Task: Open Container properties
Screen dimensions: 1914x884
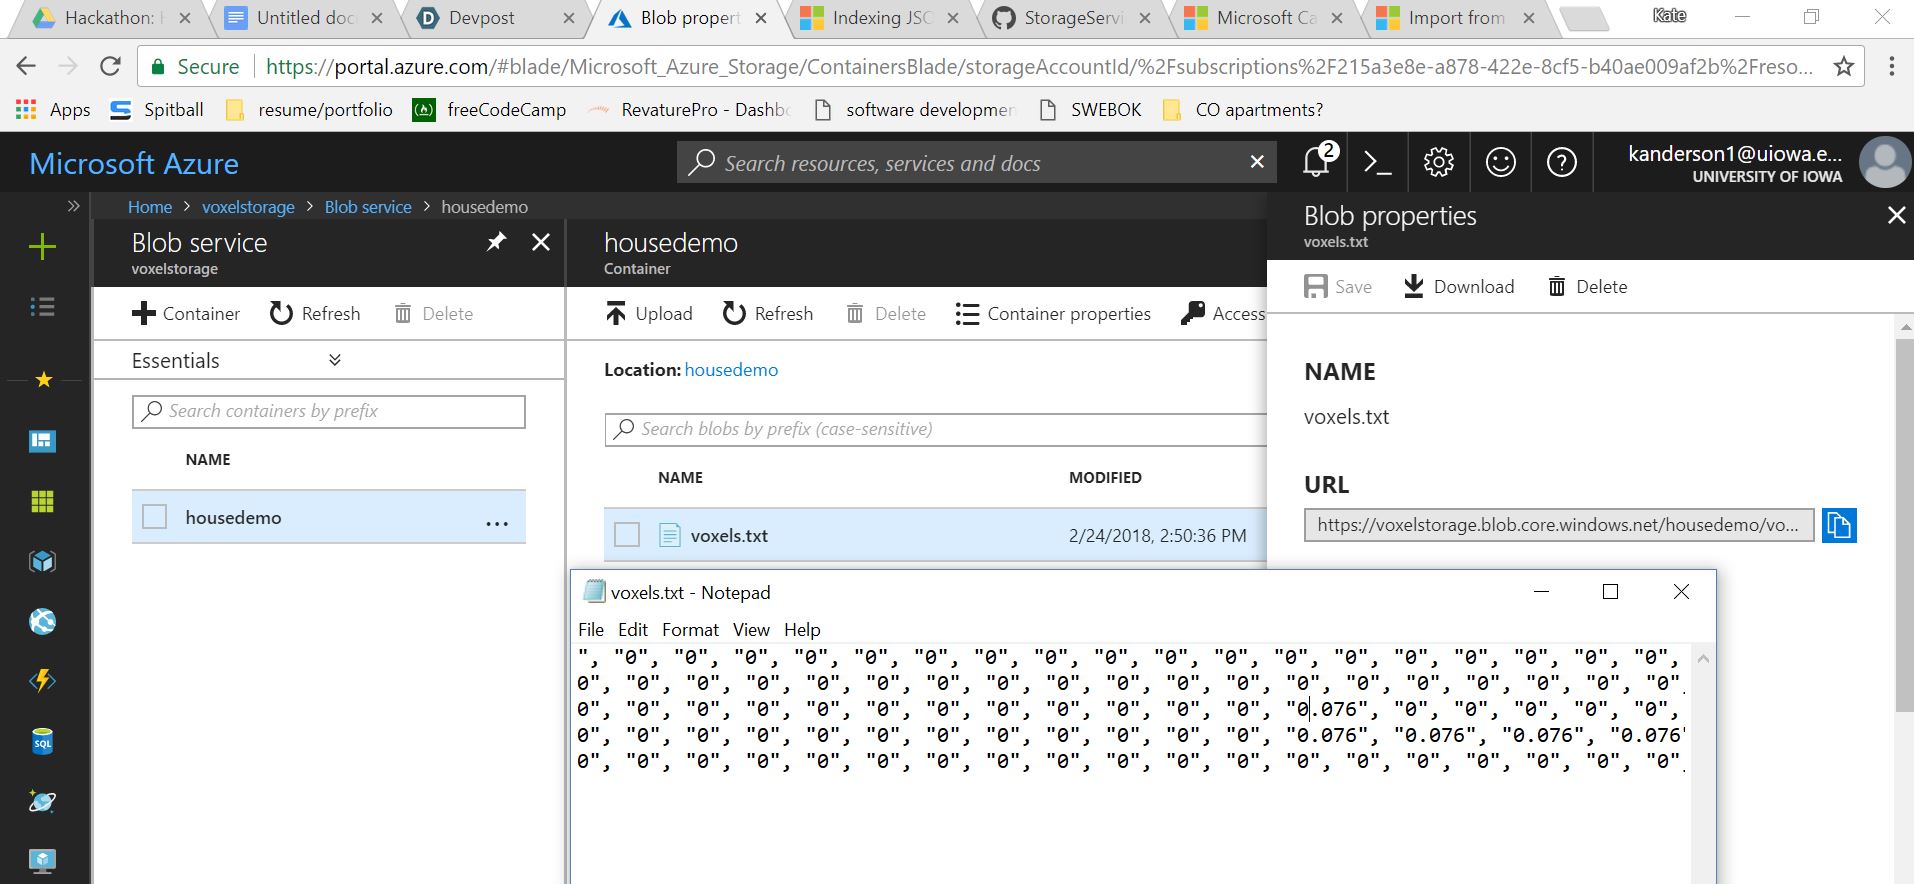Action: point(1053,314)
